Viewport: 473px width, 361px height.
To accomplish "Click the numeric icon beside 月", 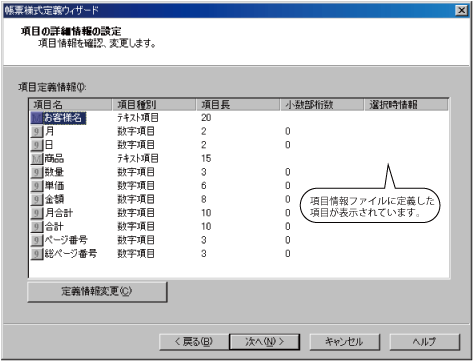I will point(37,131).
